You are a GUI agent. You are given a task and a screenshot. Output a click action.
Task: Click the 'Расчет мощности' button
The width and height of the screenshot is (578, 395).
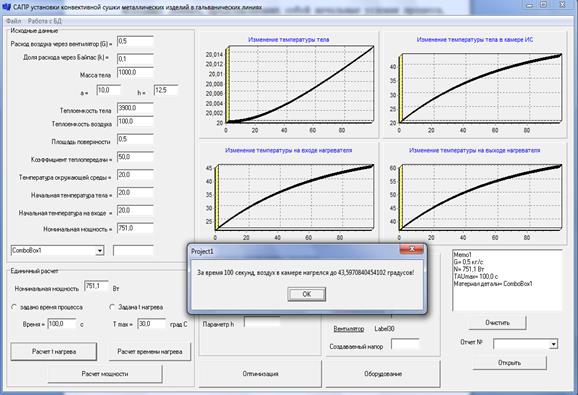pos(105,374)
